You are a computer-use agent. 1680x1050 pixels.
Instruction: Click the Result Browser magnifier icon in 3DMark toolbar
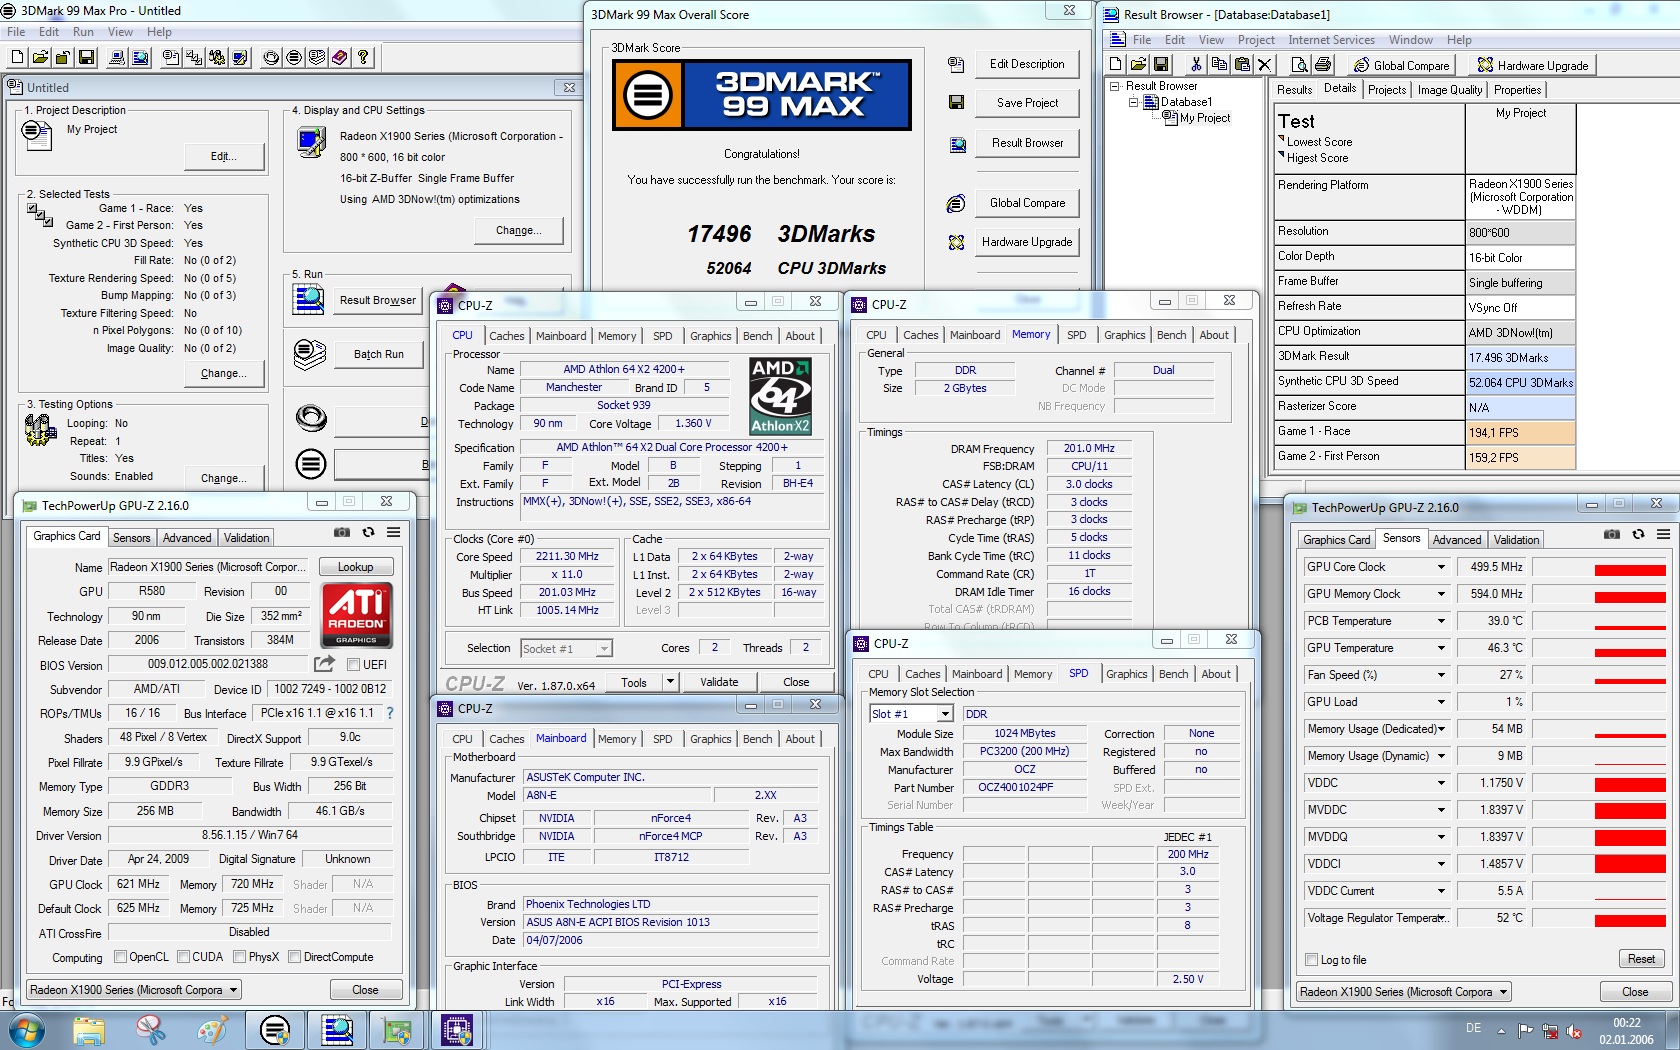click(140, 58)
